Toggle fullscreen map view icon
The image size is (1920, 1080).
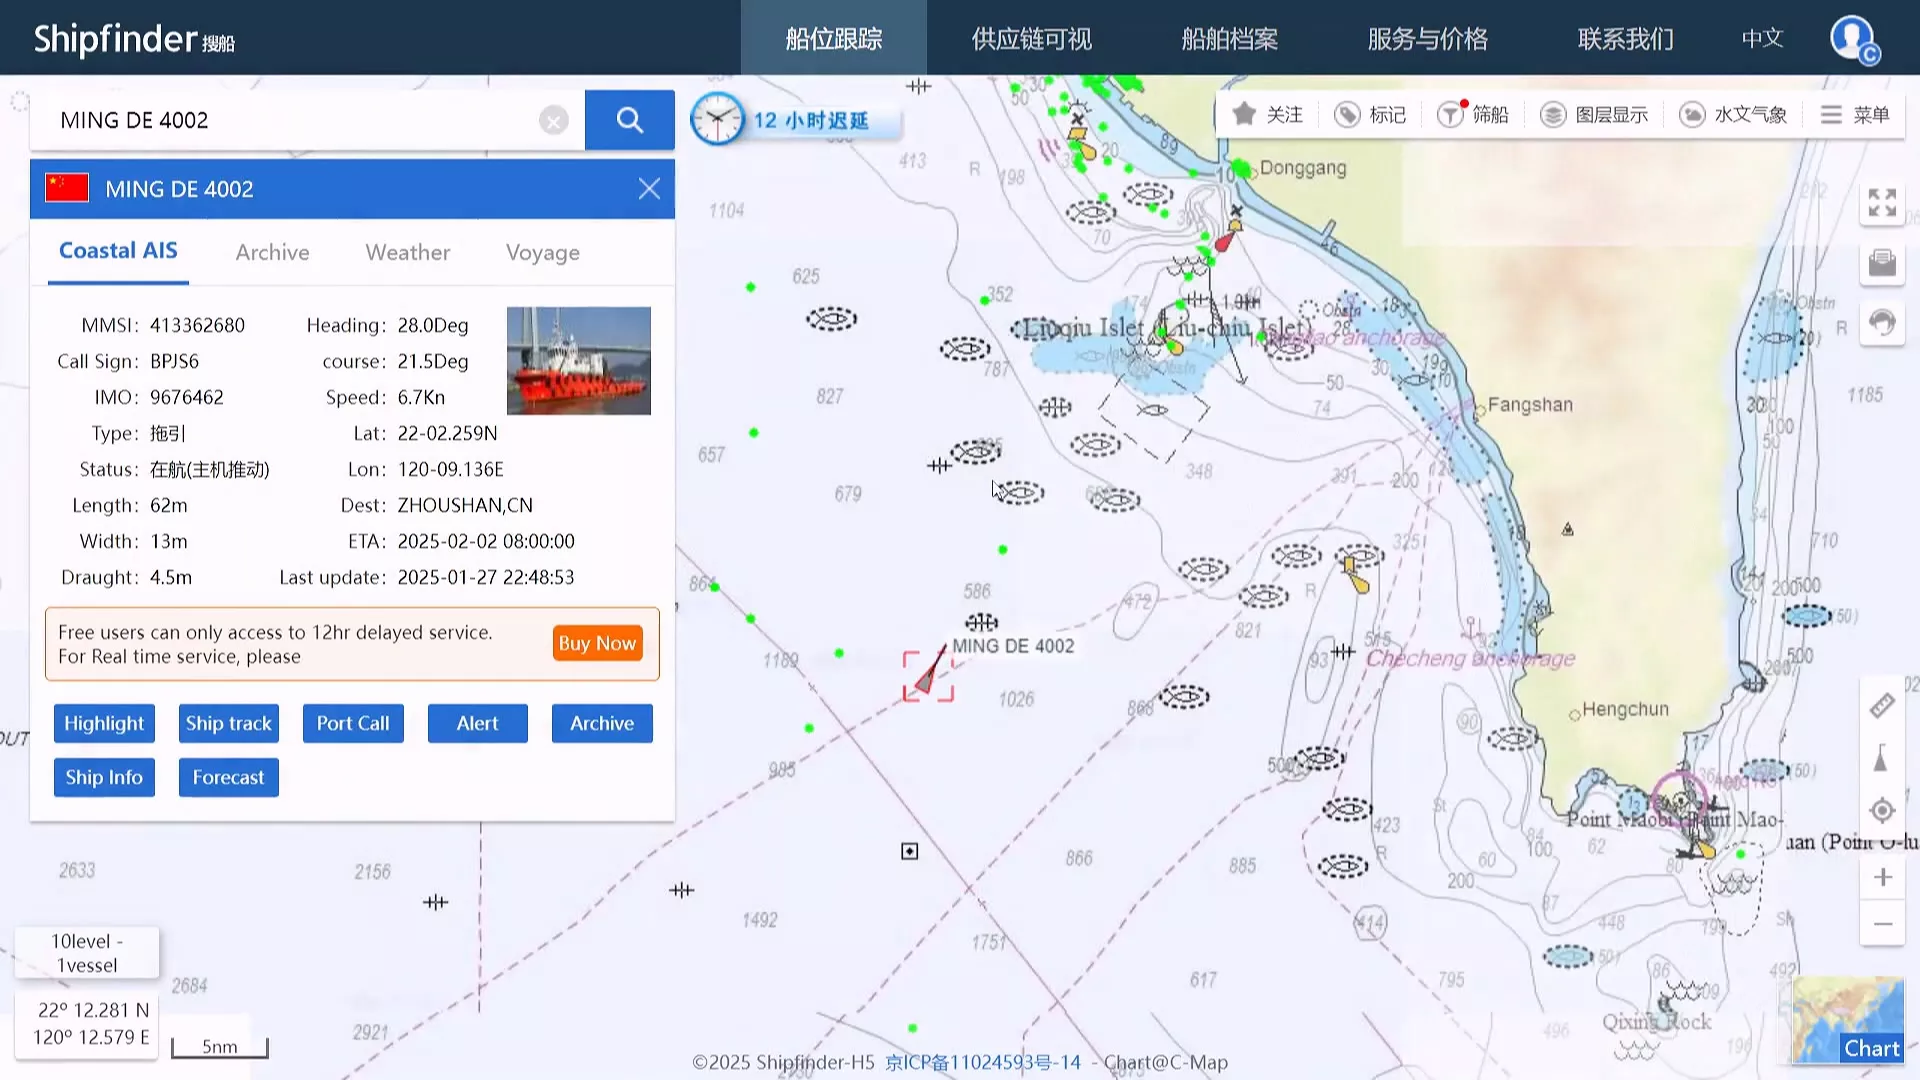1882,203
